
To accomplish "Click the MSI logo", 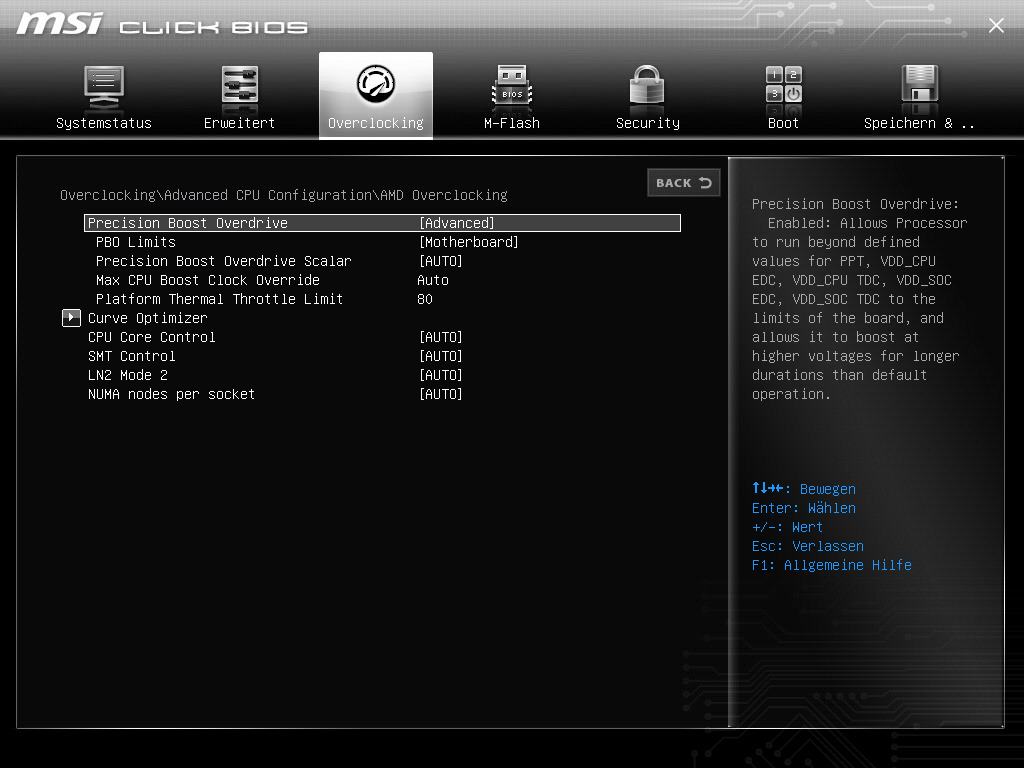I will tap(59, 24).
